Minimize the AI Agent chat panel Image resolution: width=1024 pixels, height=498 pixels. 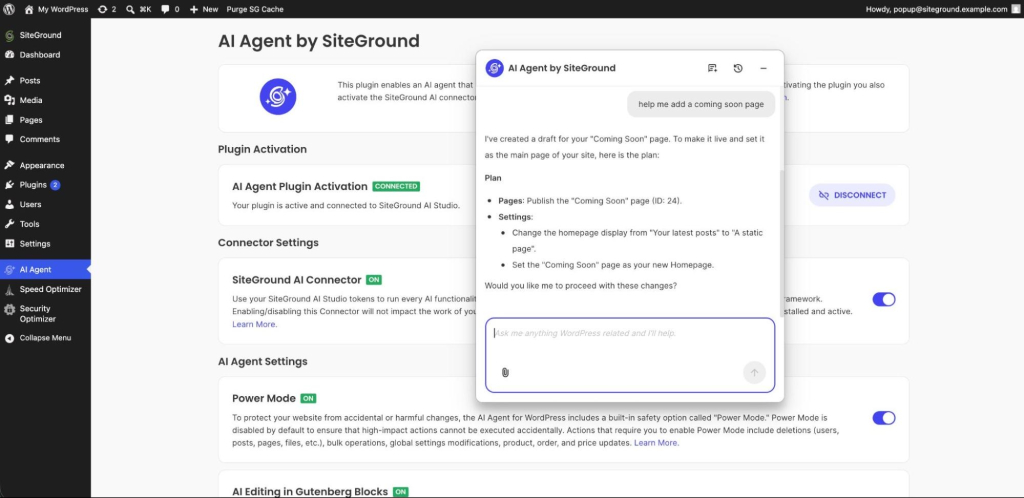click(763, 68)
